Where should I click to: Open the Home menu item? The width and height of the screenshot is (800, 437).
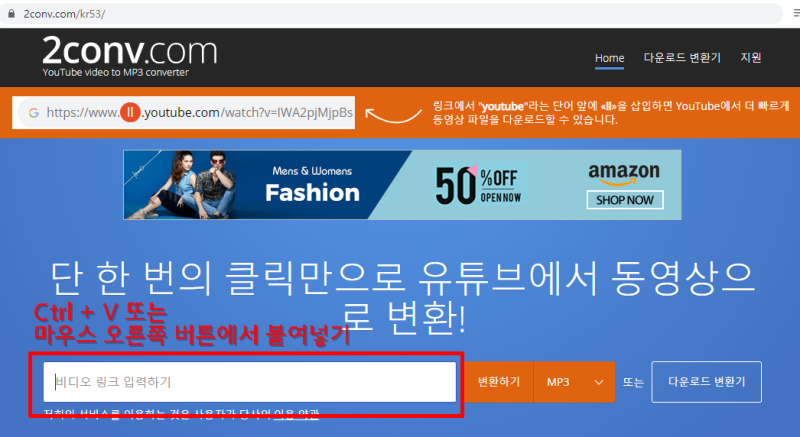609,58
